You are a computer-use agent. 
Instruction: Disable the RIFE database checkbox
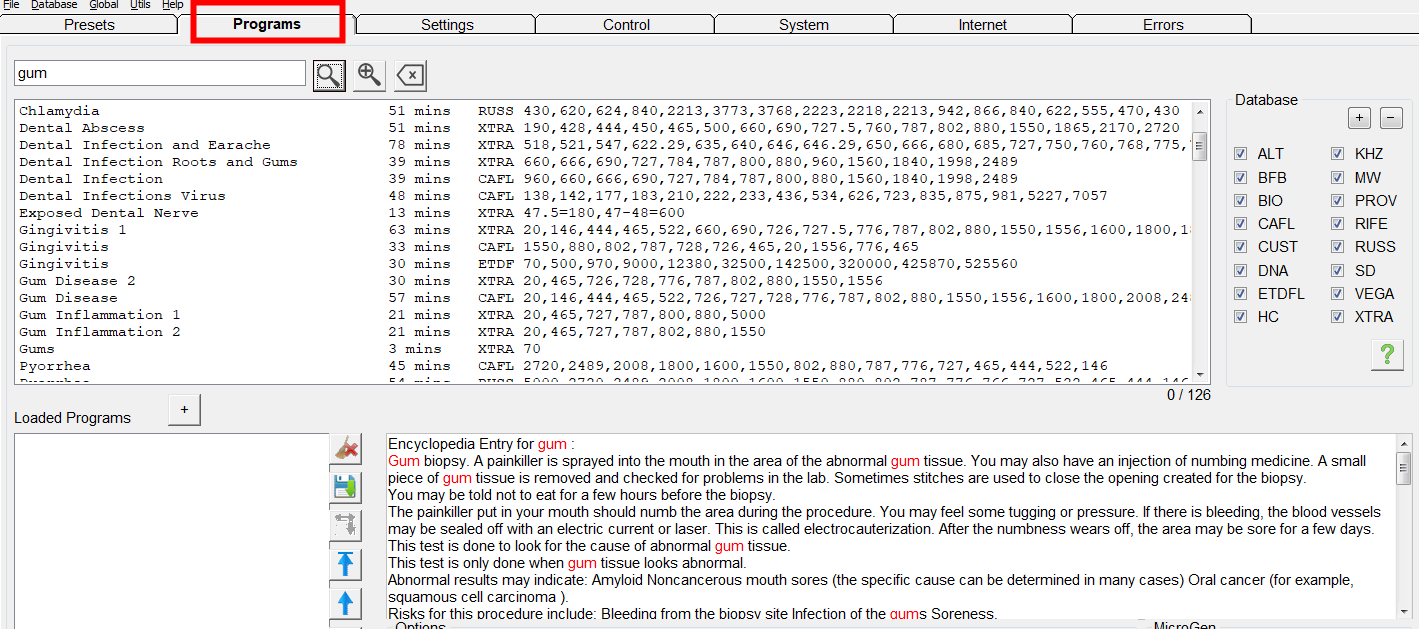click(x=1338, y=224)
